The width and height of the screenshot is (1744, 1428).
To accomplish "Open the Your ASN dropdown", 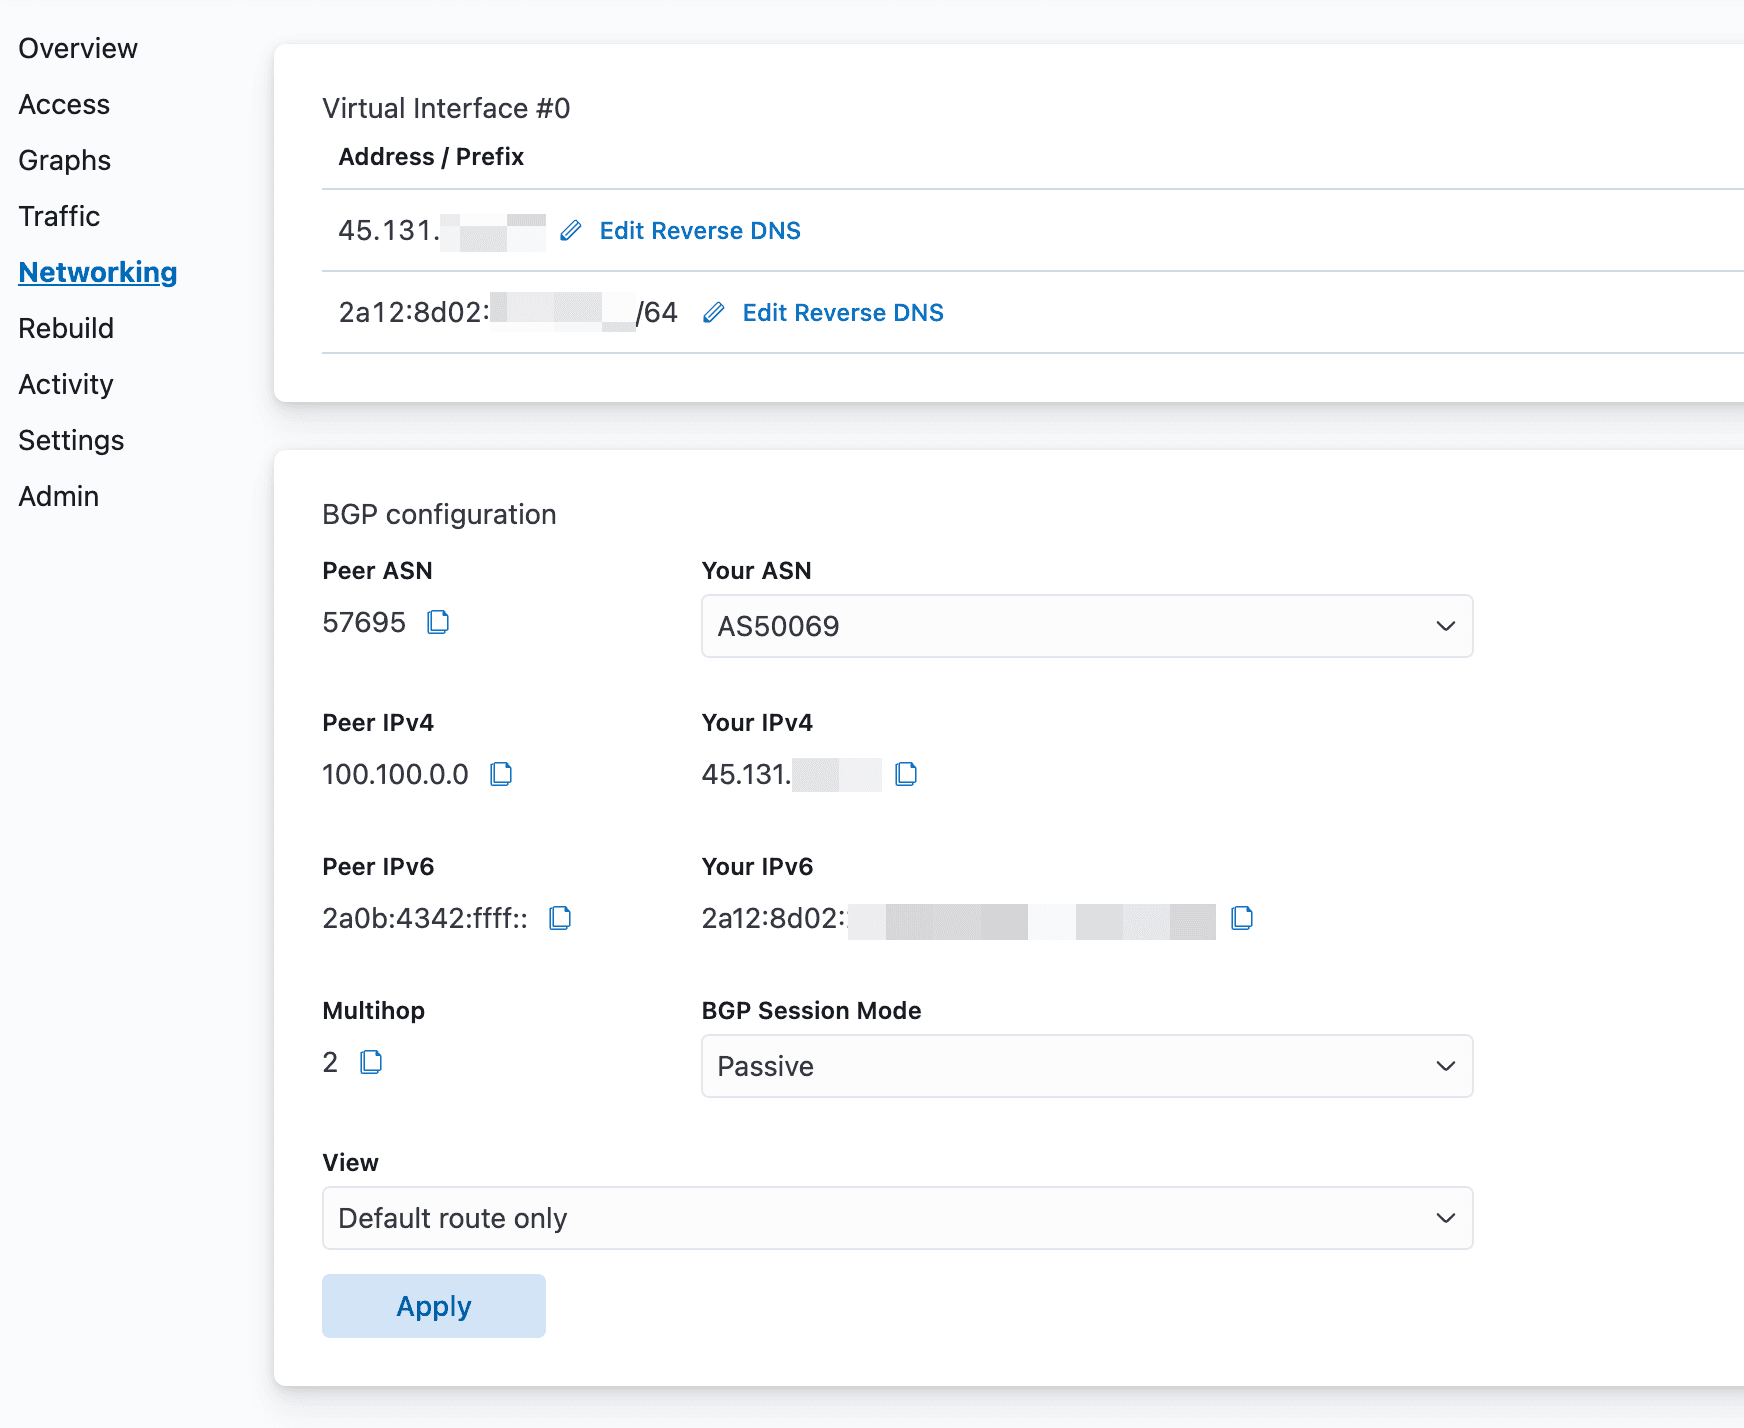I will pyautogui.click(x=1087, y=626).
